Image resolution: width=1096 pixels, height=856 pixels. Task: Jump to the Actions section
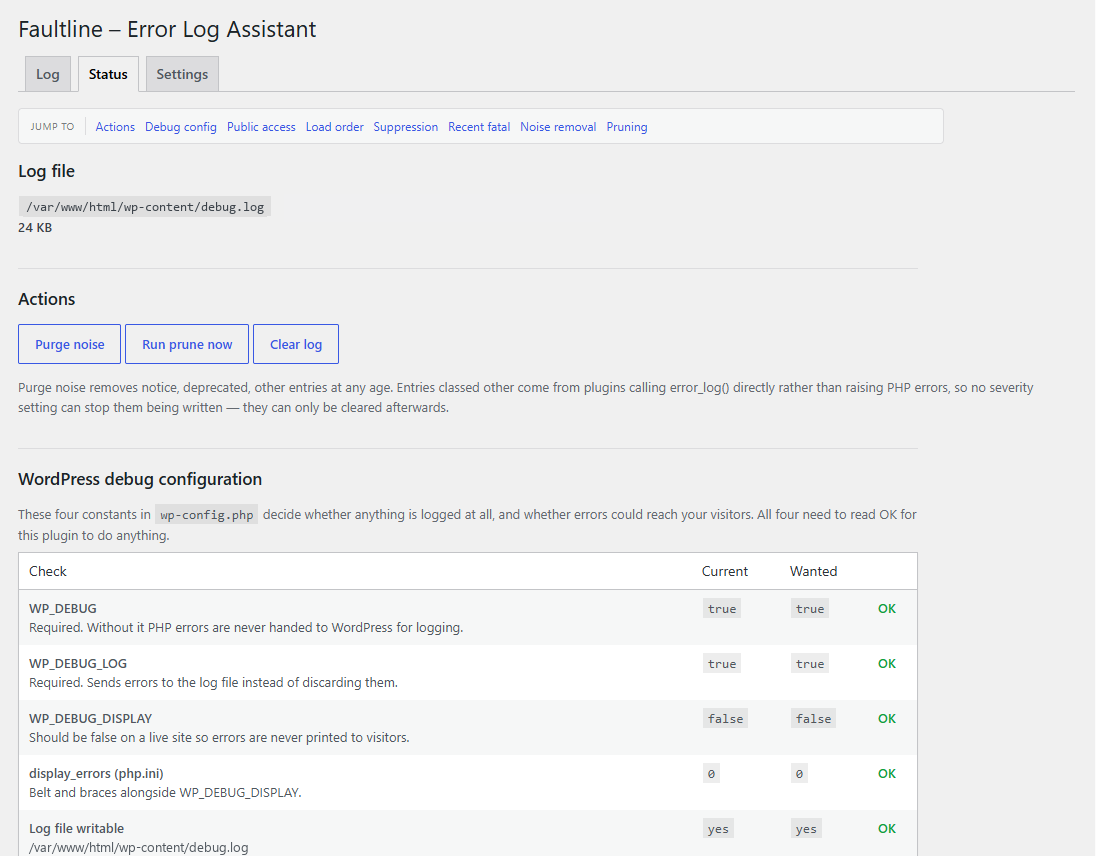[115, 126]
